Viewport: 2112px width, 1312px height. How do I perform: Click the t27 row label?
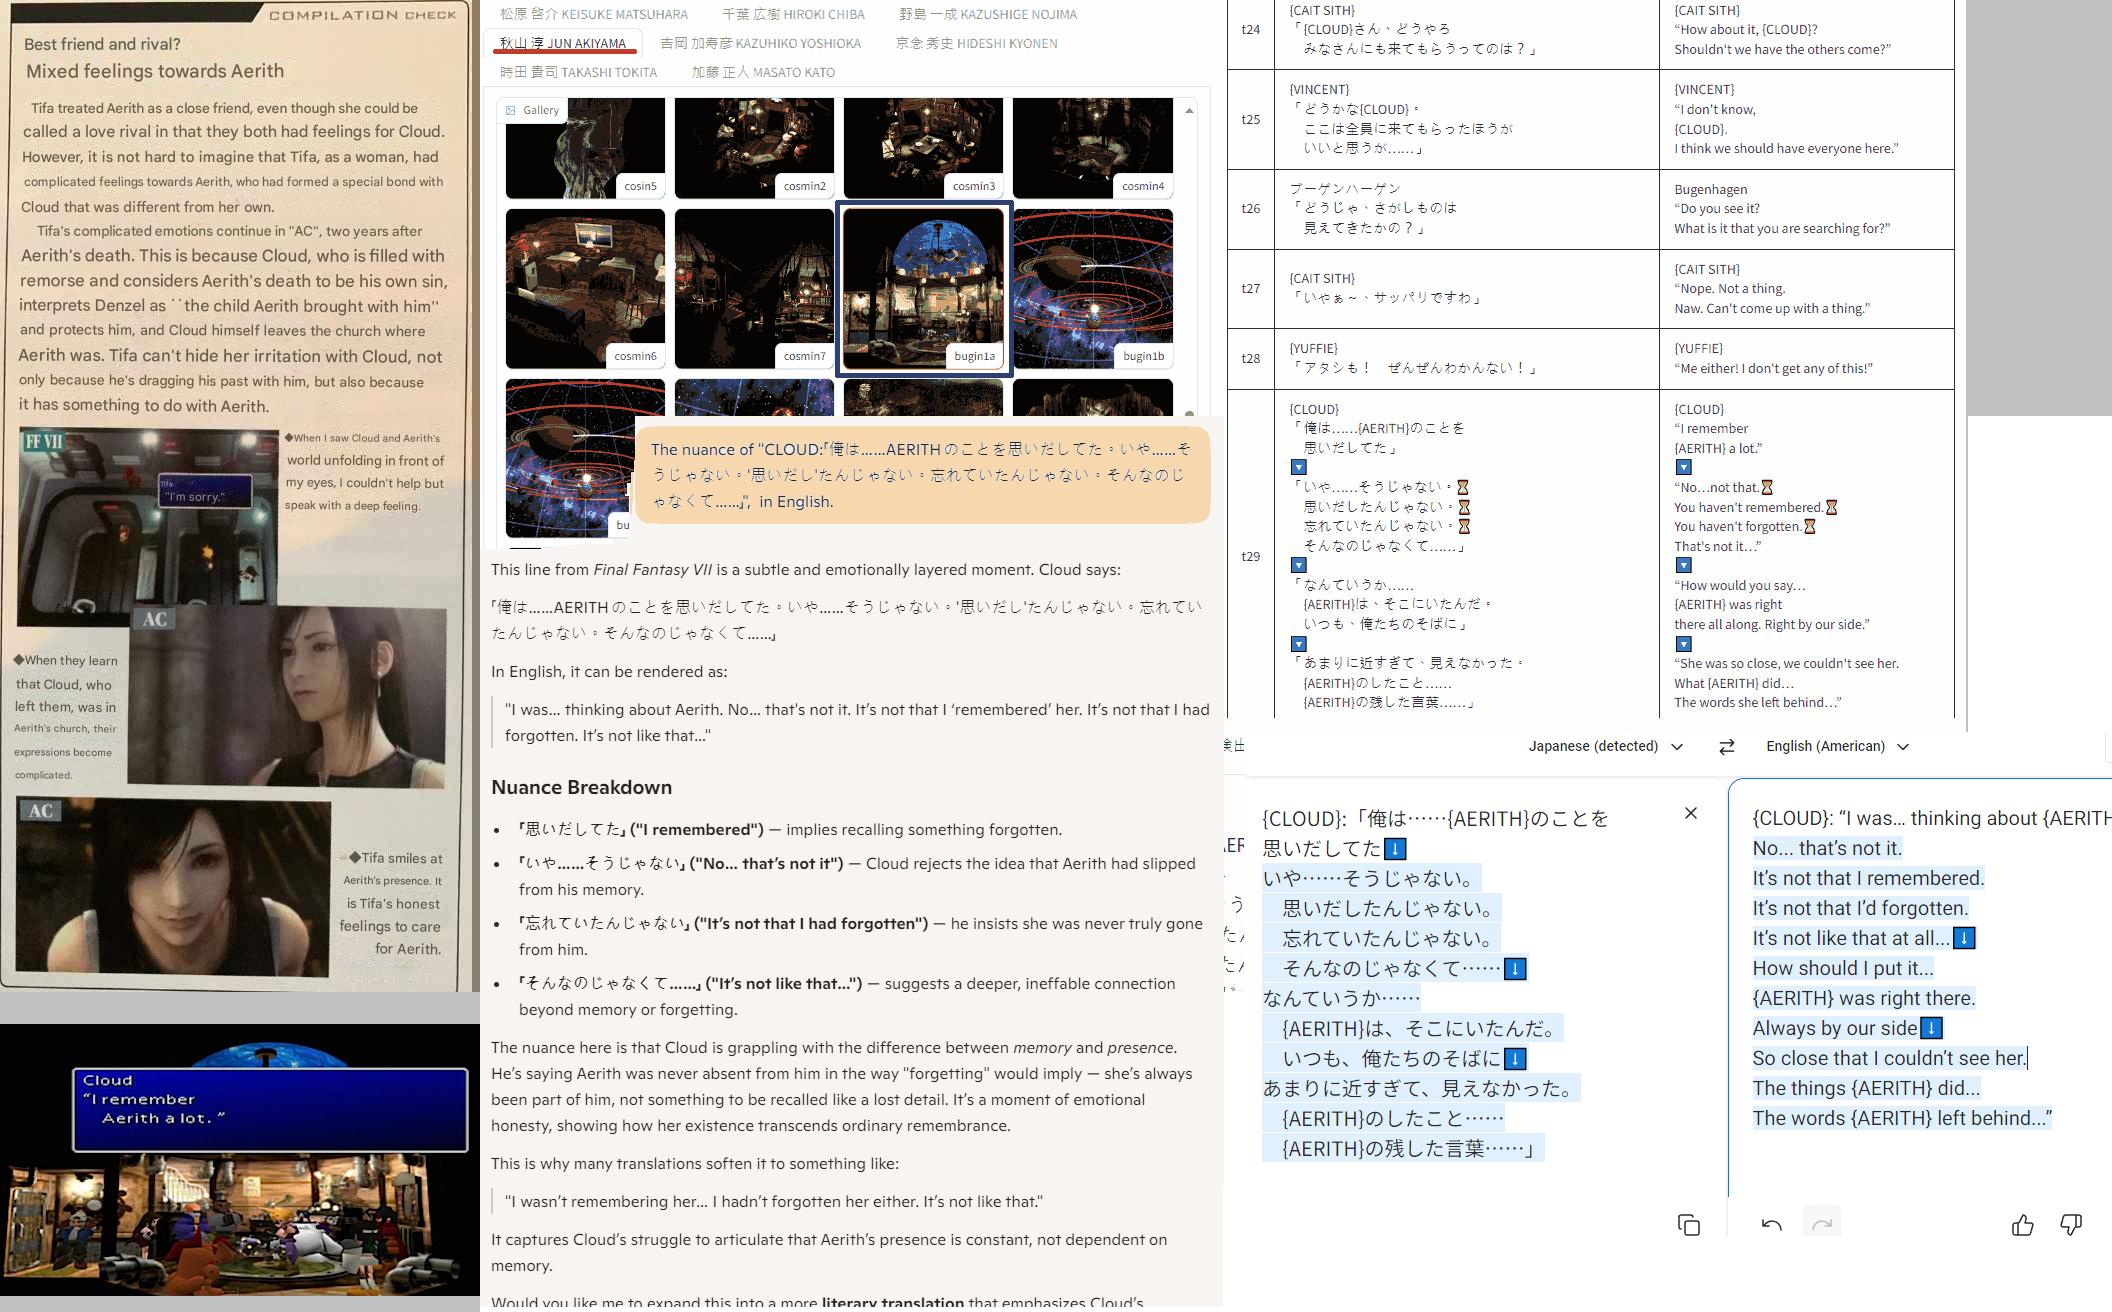[1251, 288]
